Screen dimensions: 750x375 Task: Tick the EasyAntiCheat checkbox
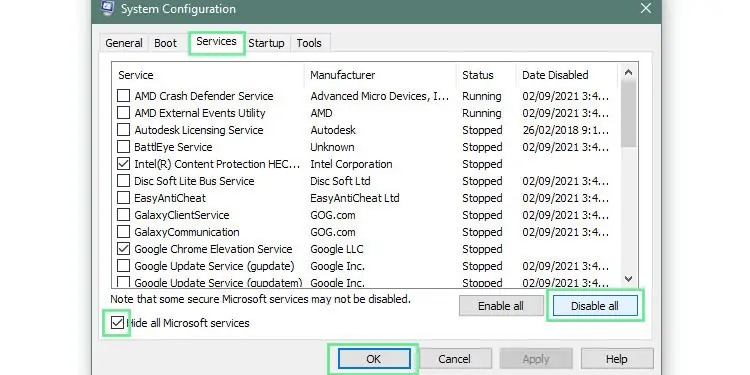point(123,198)
